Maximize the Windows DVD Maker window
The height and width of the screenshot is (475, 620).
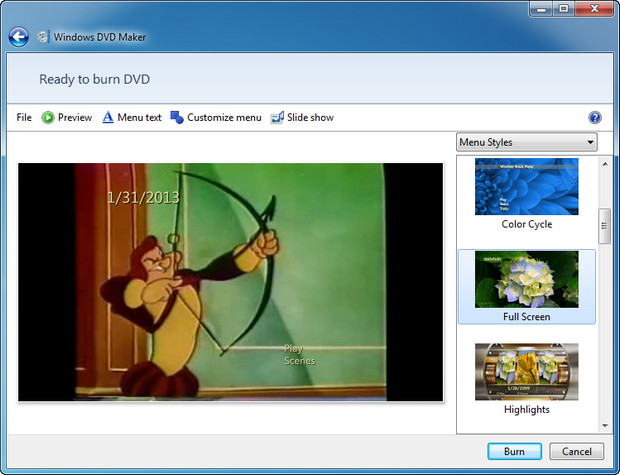tap(564, 9)
